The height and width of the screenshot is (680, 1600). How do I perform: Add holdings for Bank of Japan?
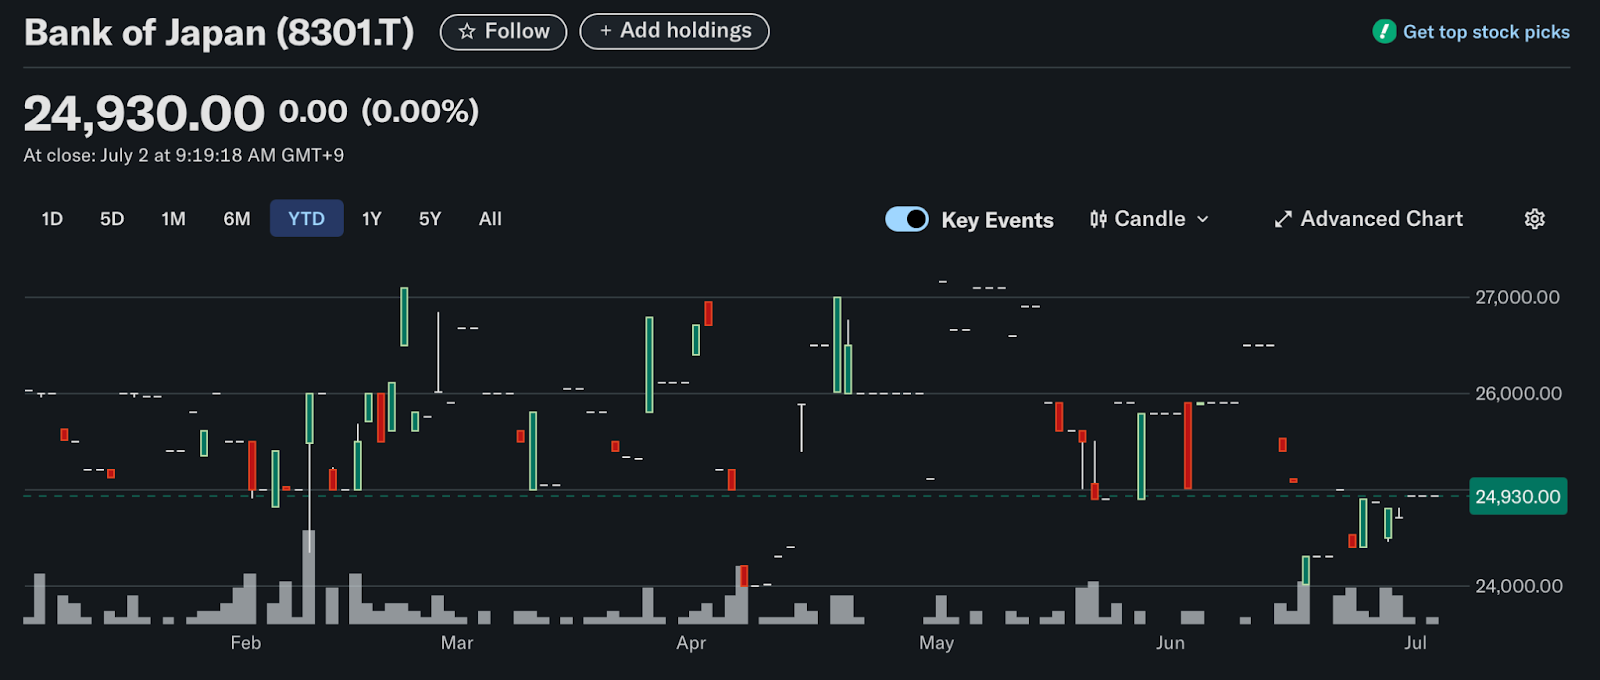[674, 32]
